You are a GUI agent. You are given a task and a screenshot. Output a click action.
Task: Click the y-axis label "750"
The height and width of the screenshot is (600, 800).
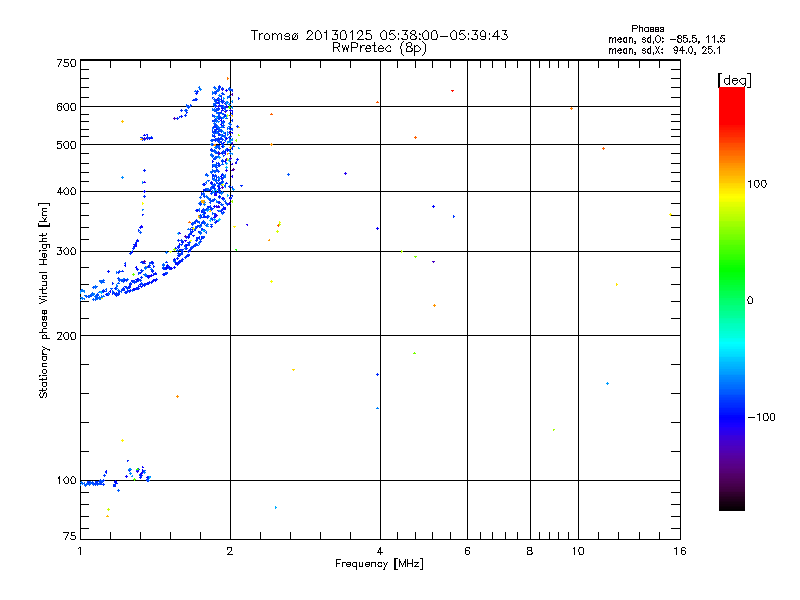pos(66,63)
